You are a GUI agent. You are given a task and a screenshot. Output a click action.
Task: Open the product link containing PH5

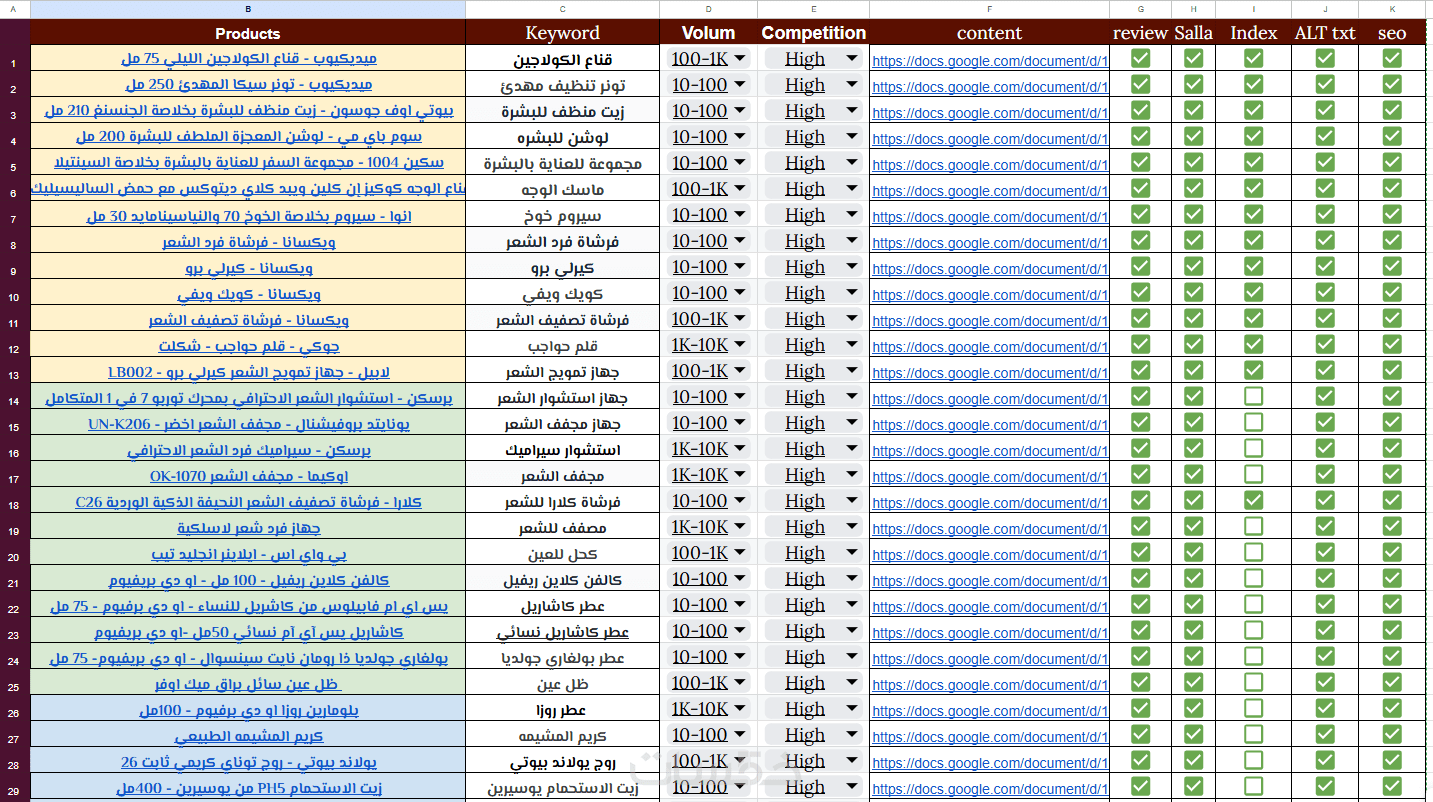pos(248,787)
